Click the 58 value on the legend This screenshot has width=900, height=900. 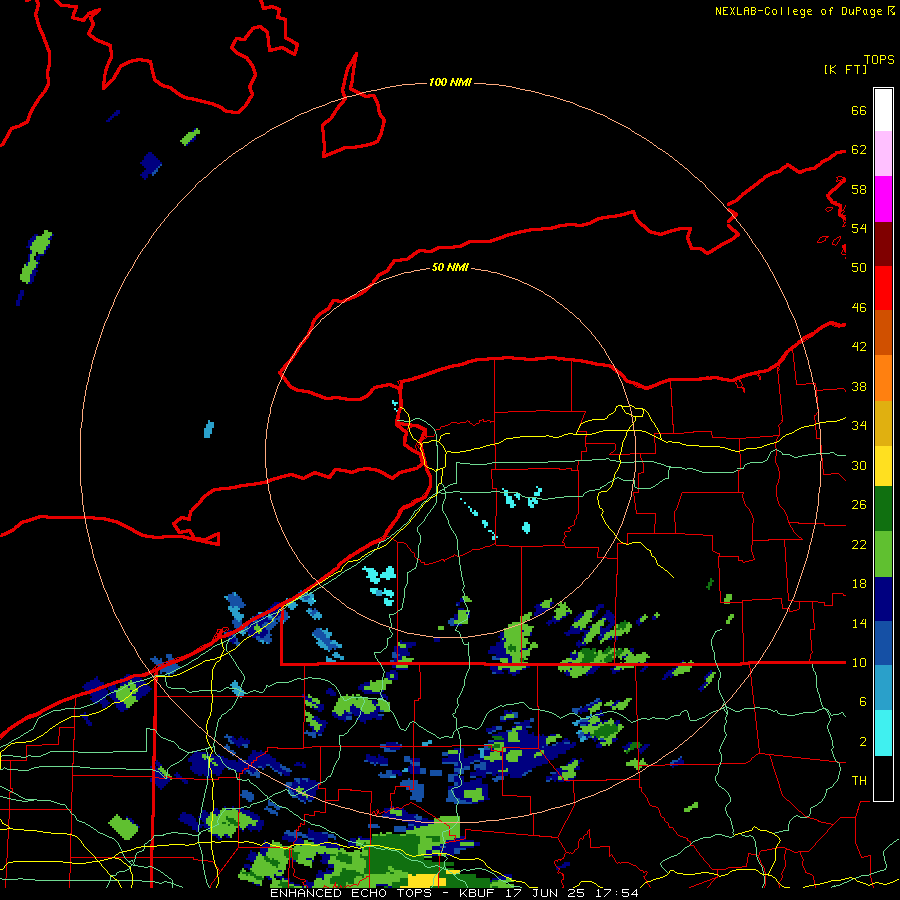tap(859, 189)
